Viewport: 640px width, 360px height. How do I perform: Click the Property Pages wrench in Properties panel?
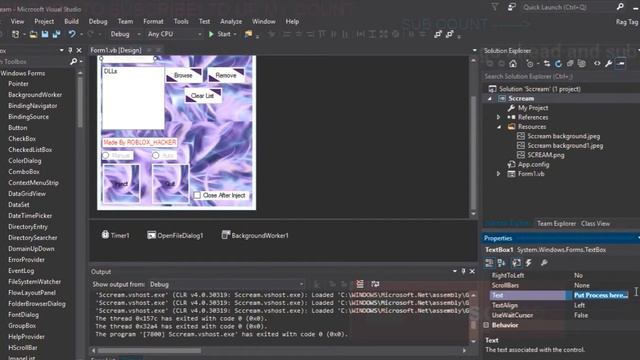tap(544, 263)
